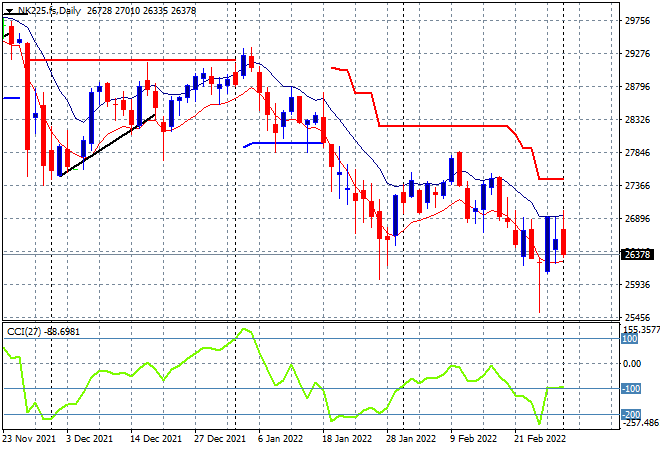Click the 9 Feb 2022 date label
The width and height of the screenshot is (660, 450).
(x=474, y=439)
